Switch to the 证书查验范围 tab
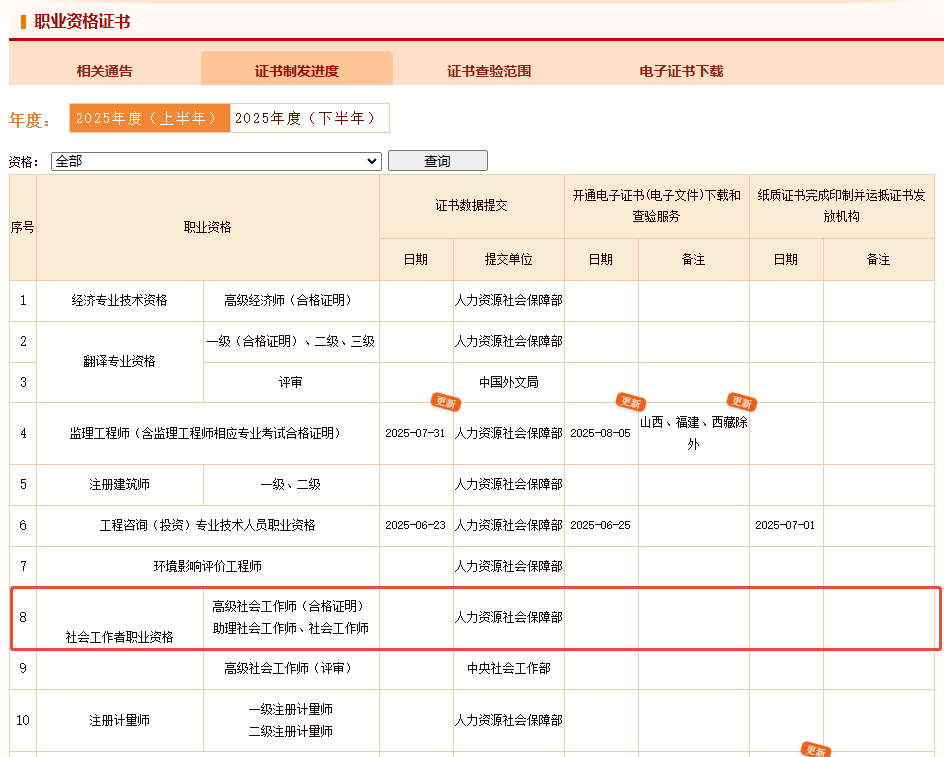The height and width of the screenshot is (757, 944). pos(489,71)
